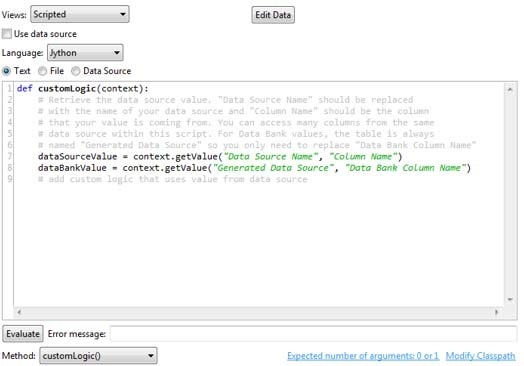Select the Text radio button
The image size is (524, 366).
click(x=6, y=71)
